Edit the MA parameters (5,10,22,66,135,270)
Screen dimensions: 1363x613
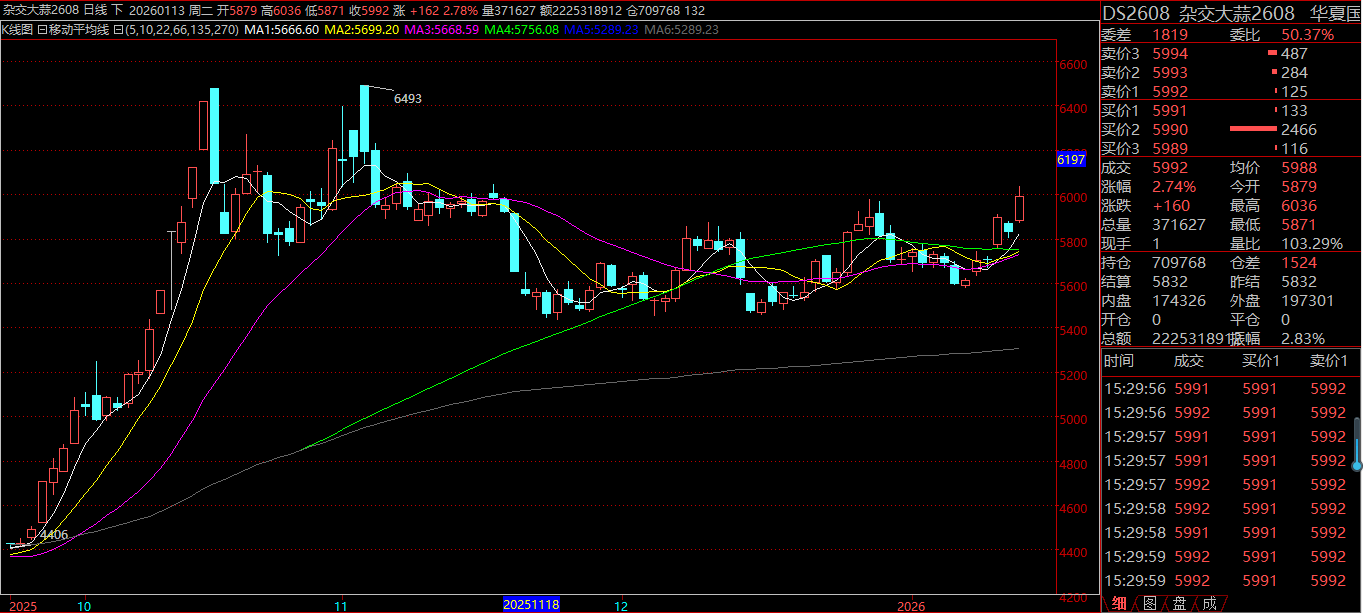pos(182,30)
